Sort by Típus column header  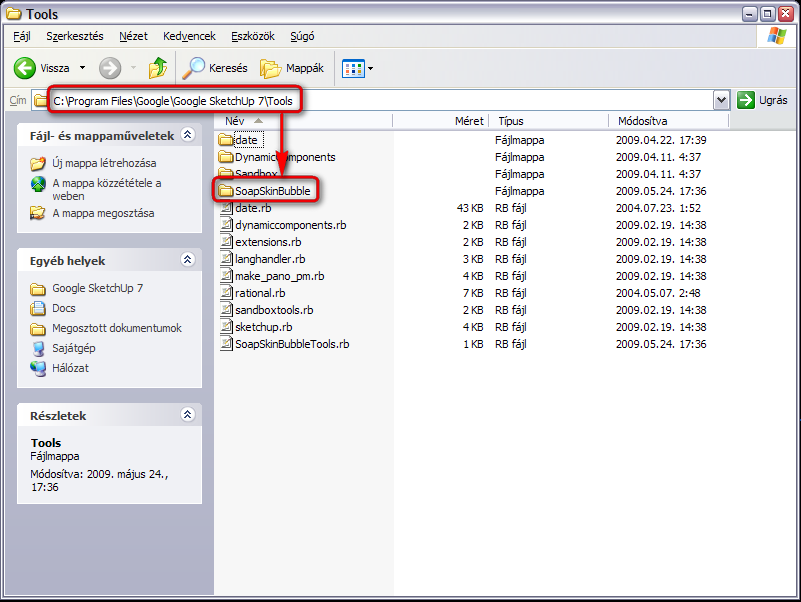[549, 121]
